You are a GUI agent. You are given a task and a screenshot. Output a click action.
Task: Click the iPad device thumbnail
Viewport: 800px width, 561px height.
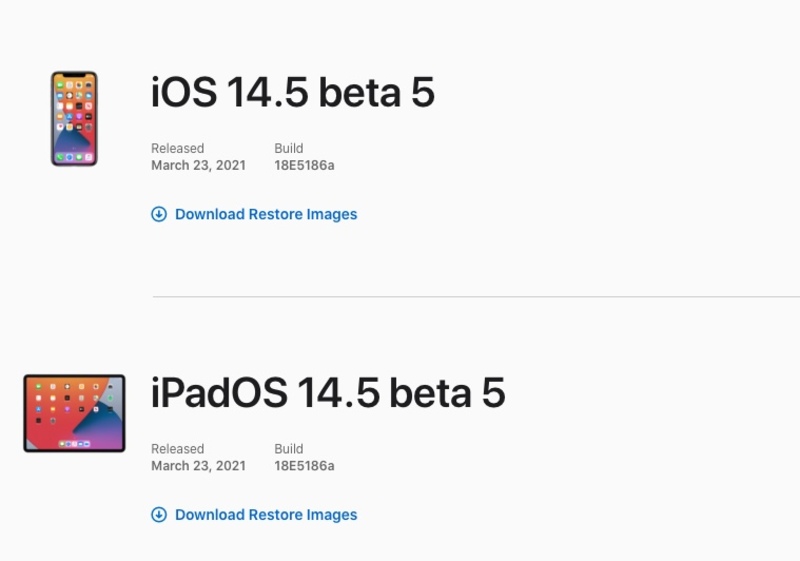click(74, 413)
